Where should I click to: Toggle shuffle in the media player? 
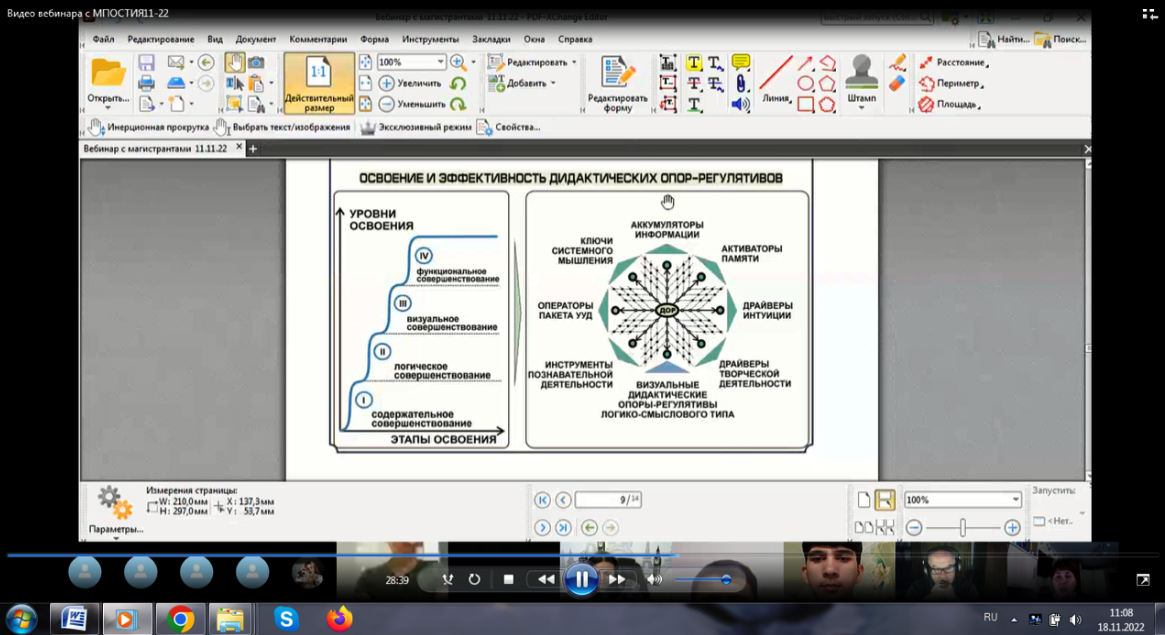click(x=447, y=579)
